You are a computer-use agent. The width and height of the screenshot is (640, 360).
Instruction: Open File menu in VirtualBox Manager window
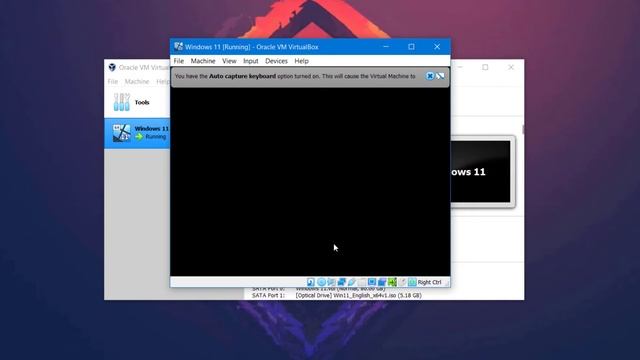pos(113,82)
